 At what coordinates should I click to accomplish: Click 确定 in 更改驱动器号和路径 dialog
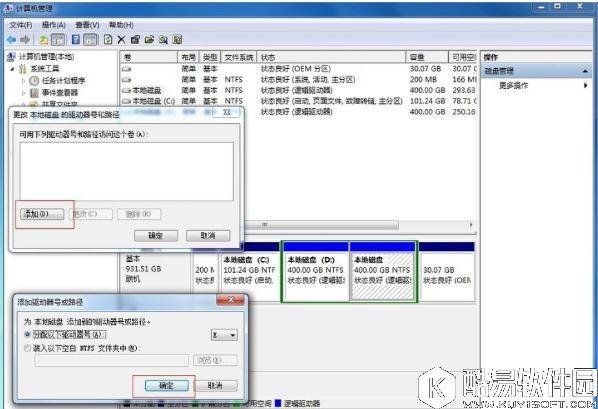(x=156, y=236)
